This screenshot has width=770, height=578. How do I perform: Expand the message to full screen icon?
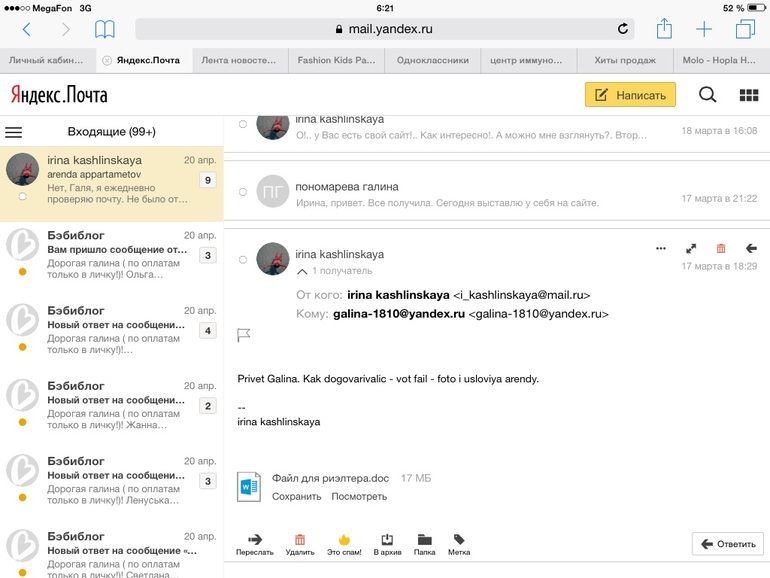(690, 248)
